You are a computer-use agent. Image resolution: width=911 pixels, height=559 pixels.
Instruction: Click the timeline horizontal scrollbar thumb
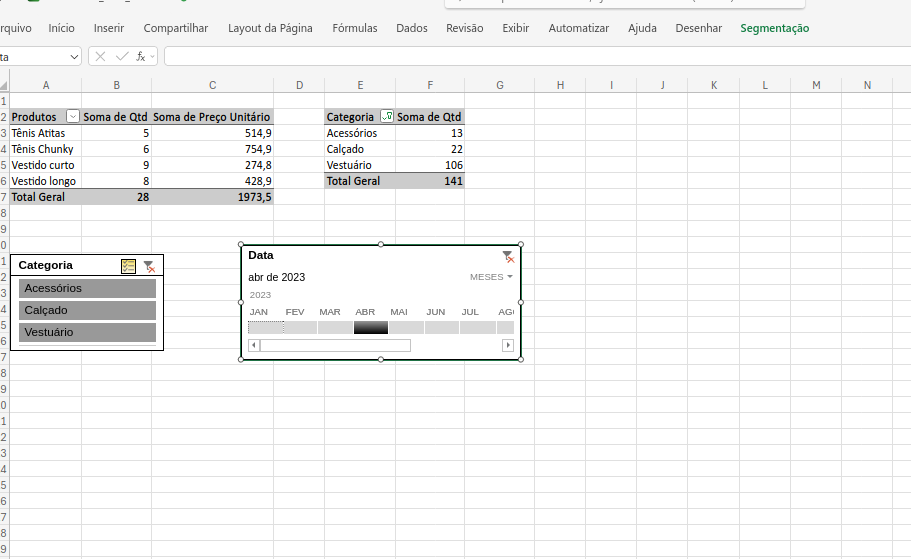click(335, 345)
